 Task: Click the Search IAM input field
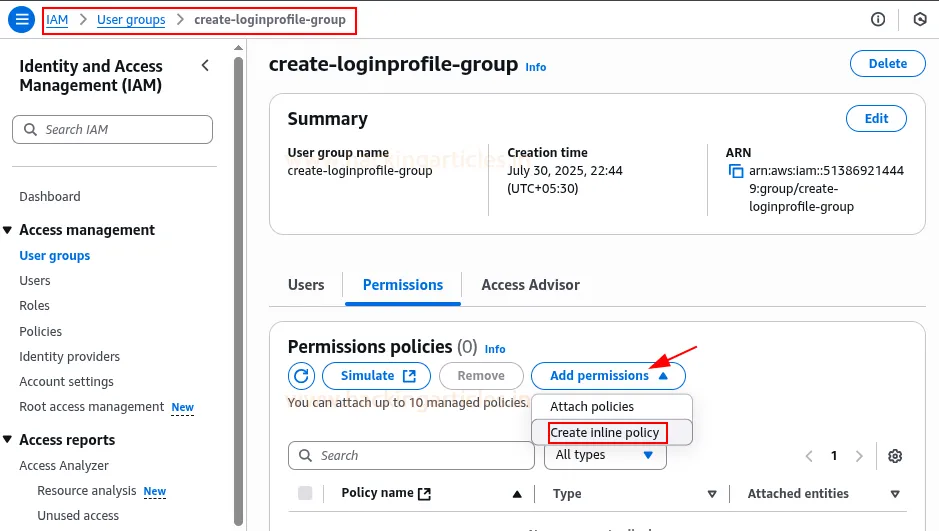[113, 130]
